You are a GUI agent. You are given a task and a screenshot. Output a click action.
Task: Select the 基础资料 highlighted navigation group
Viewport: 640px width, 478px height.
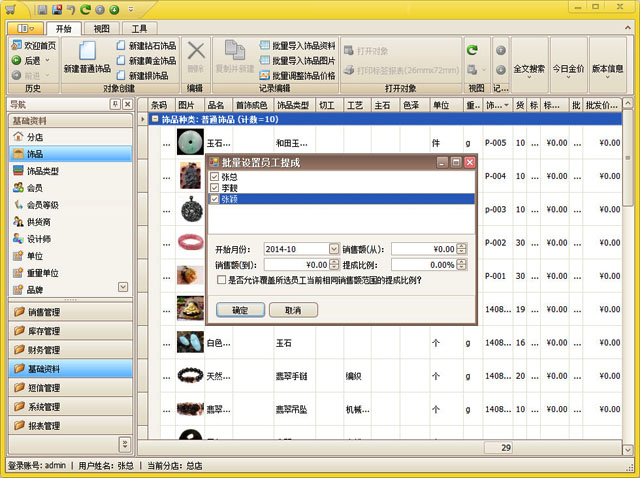coord(71,369)
